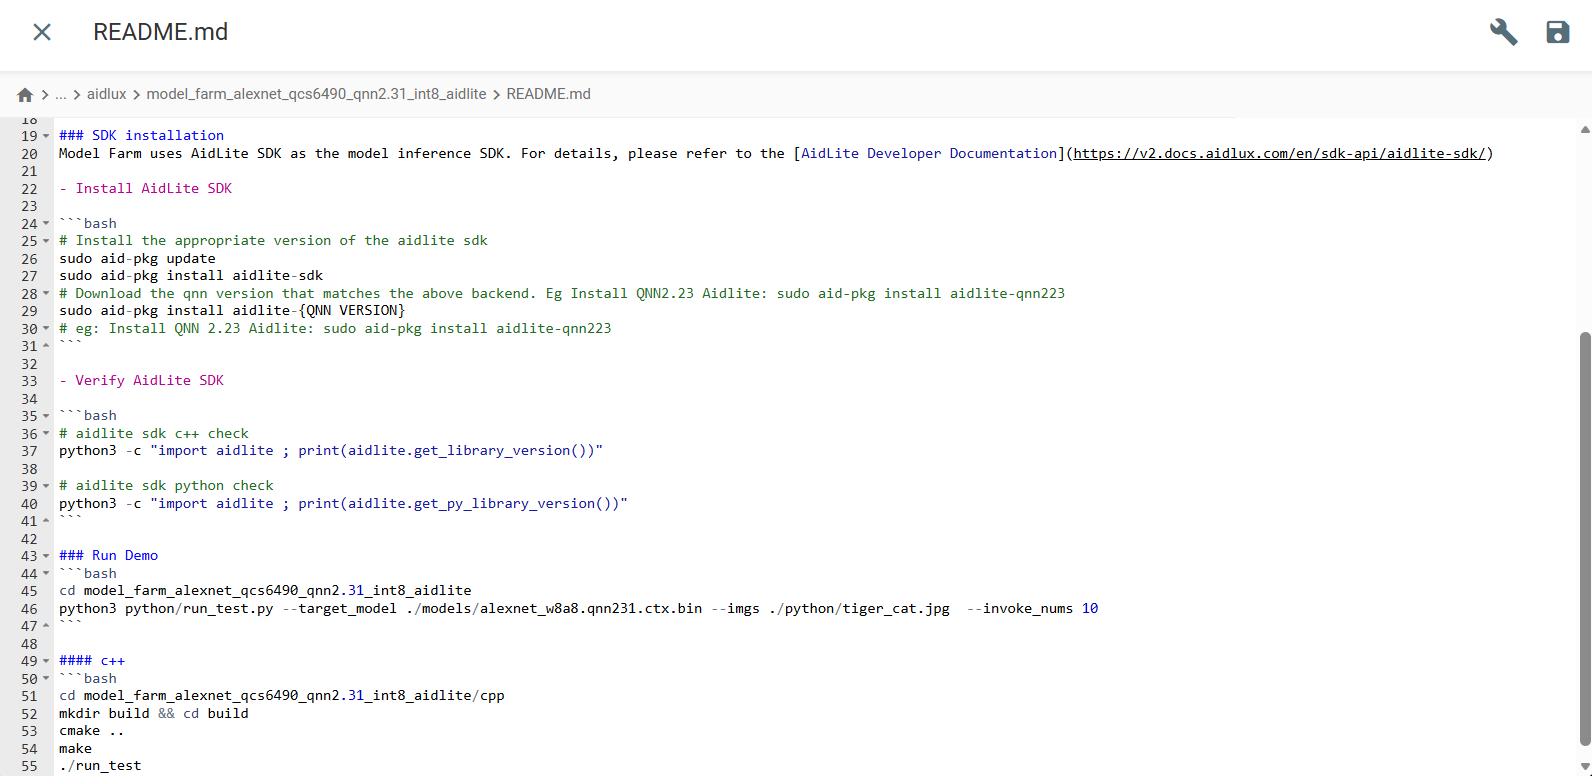Image resolution: width=1592 pixels, height=776 pixels.
Task: Click line number 46 in the gutter
Action: click(29, 609)
